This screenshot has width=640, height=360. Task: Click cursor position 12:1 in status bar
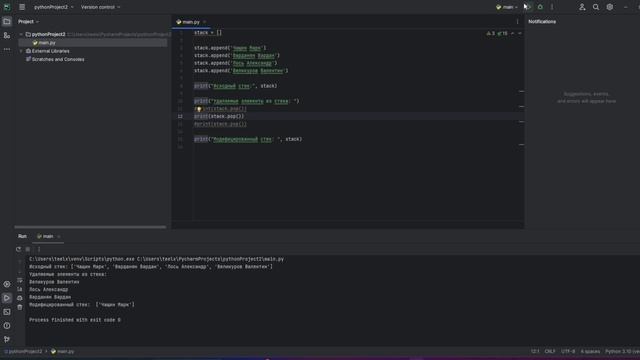(535, 351)
